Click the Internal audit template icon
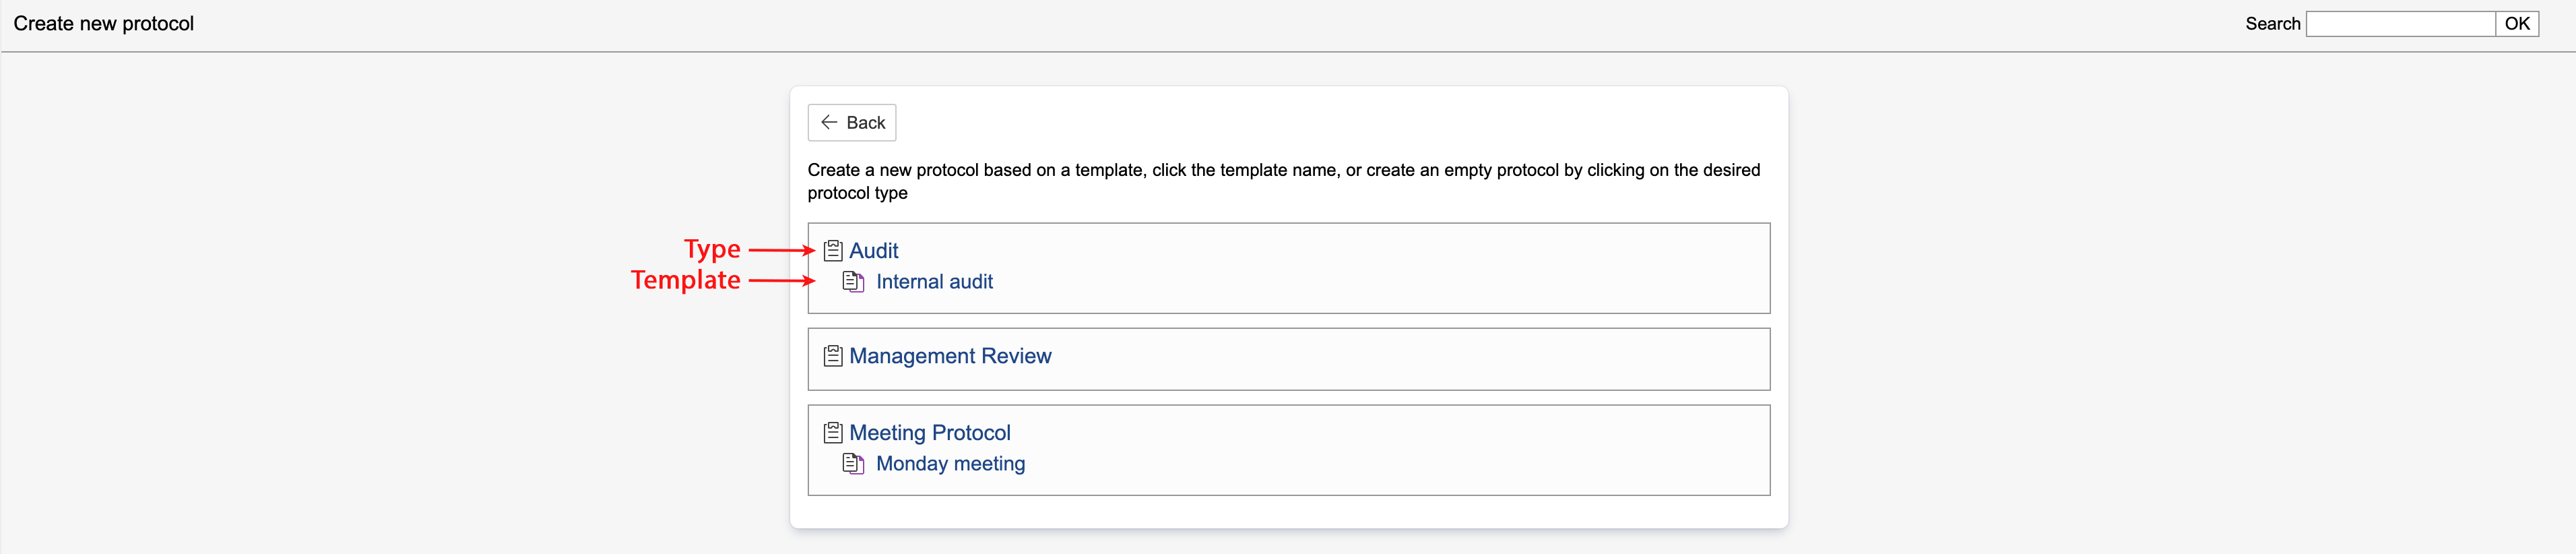Screen dimensions: 2576x554 [853, 282]
